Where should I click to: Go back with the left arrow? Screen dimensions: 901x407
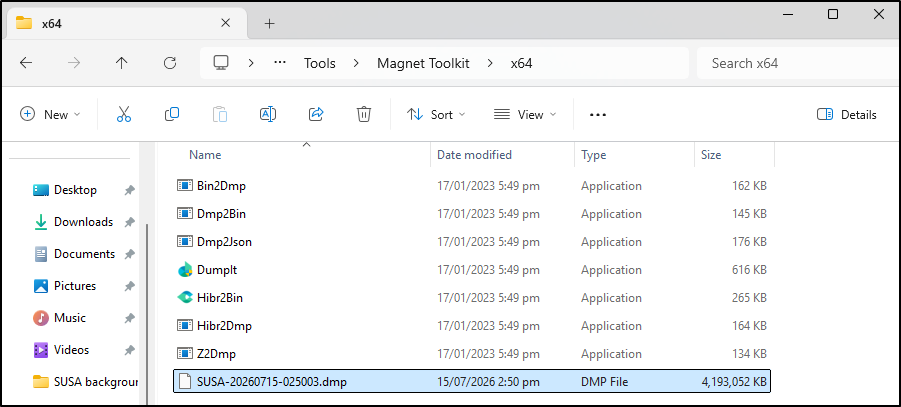[26, 63]
